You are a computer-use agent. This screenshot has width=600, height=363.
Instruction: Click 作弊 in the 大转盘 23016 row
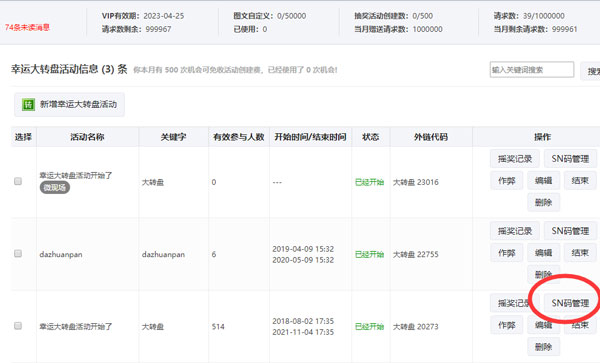[507, 181]
